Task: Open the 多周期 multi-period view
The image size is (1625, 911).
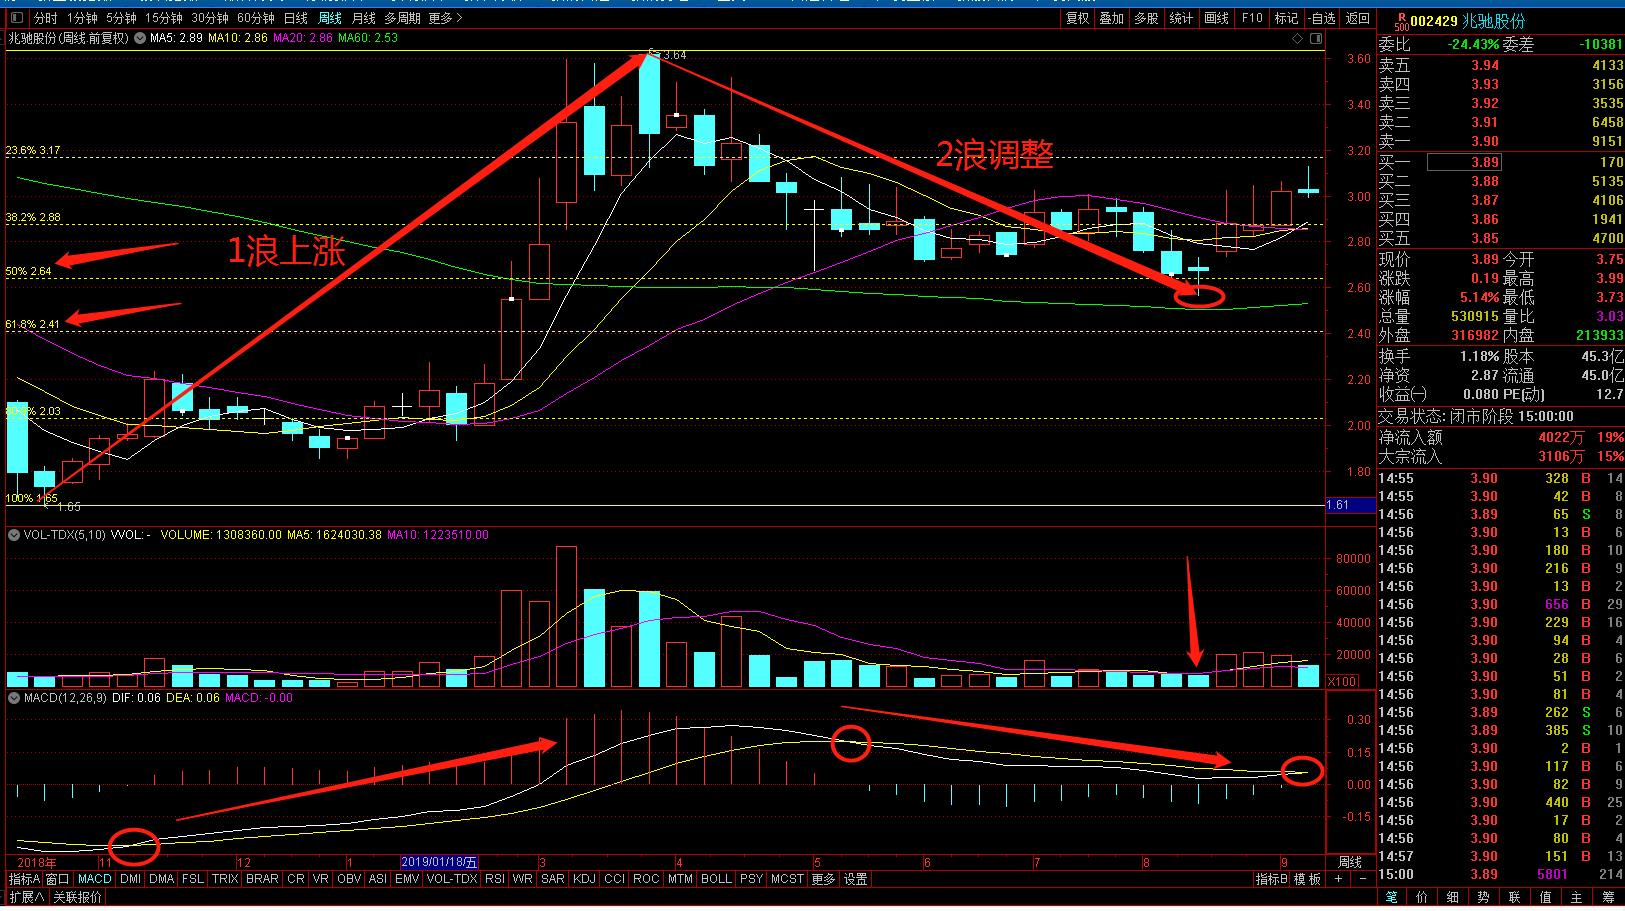Action: [x=402, y=18]
